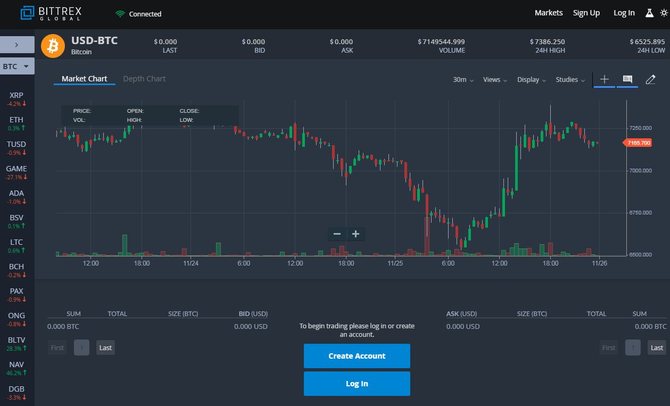670x406 pixels.
Task: Click the 7250.000 price axis label
Action: click(x=641, y=128)
